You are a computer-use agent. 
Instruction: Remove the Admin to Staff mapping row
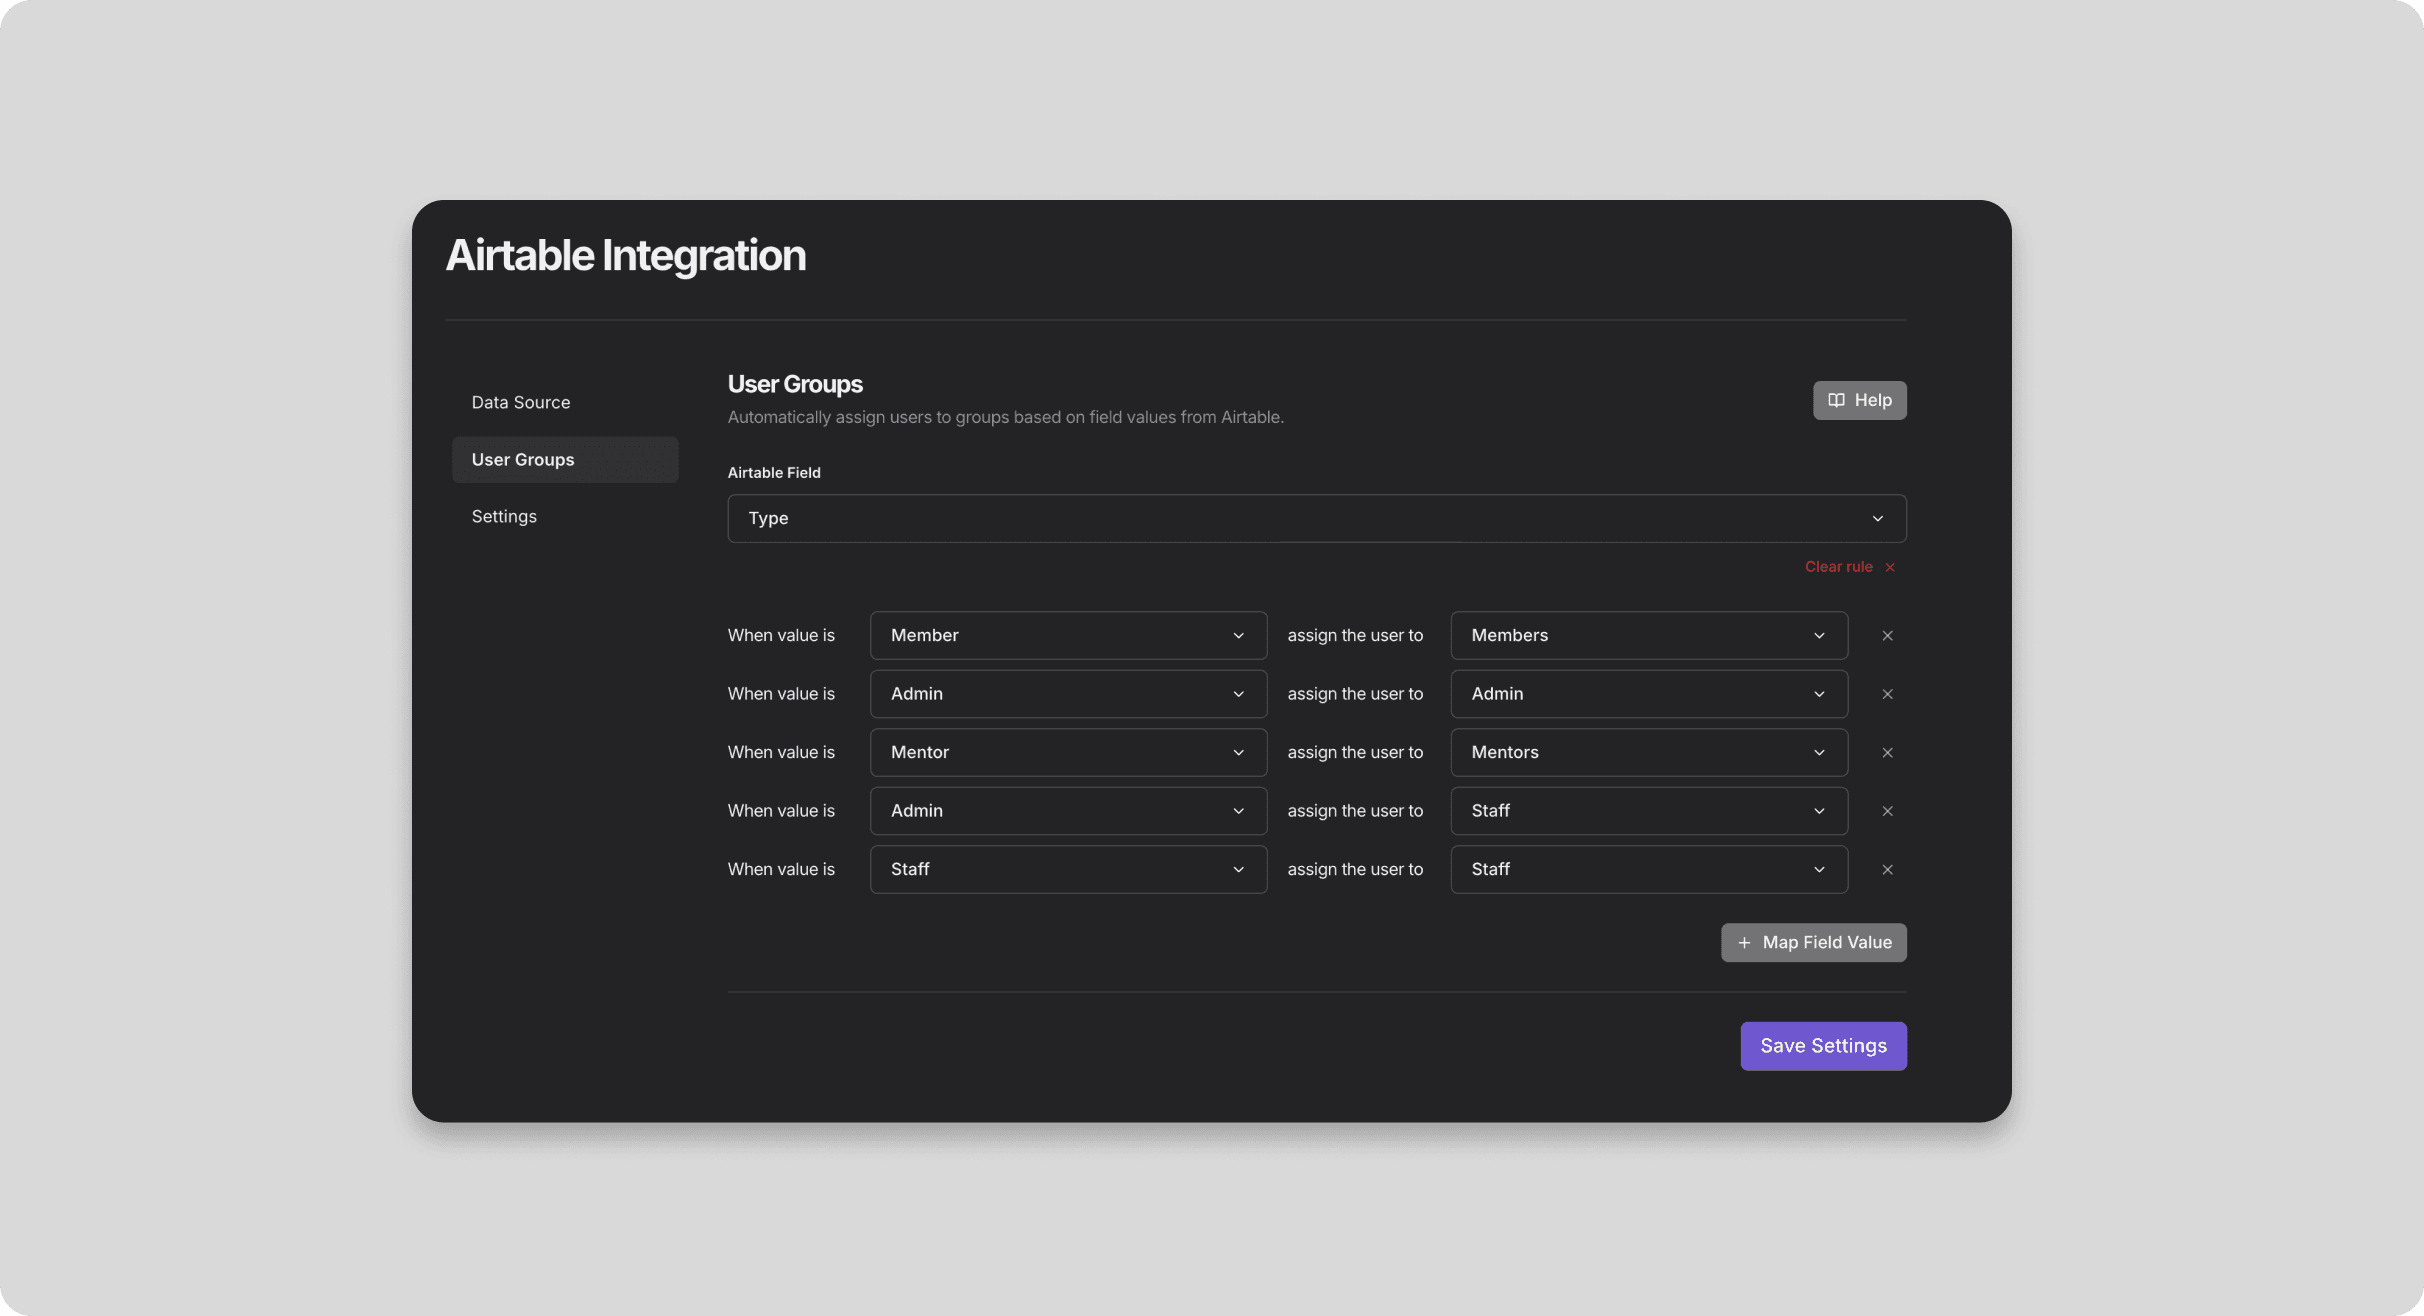(1887, 811)
